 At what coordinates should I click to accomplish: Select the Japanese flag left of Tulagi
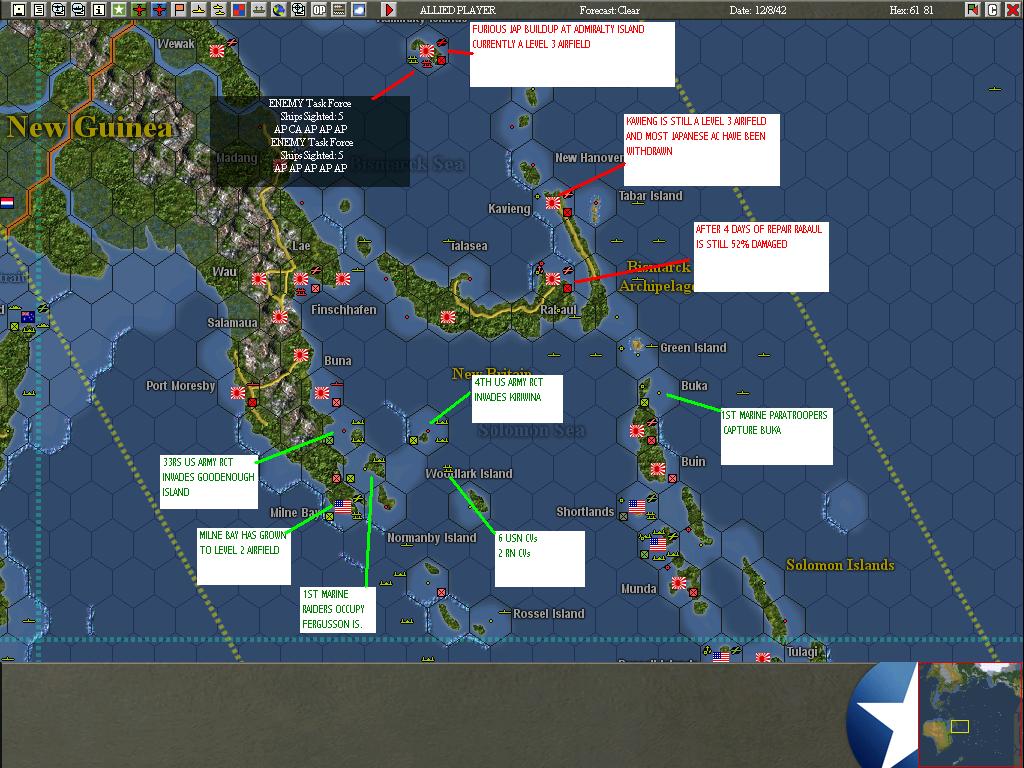pos(763,658)
